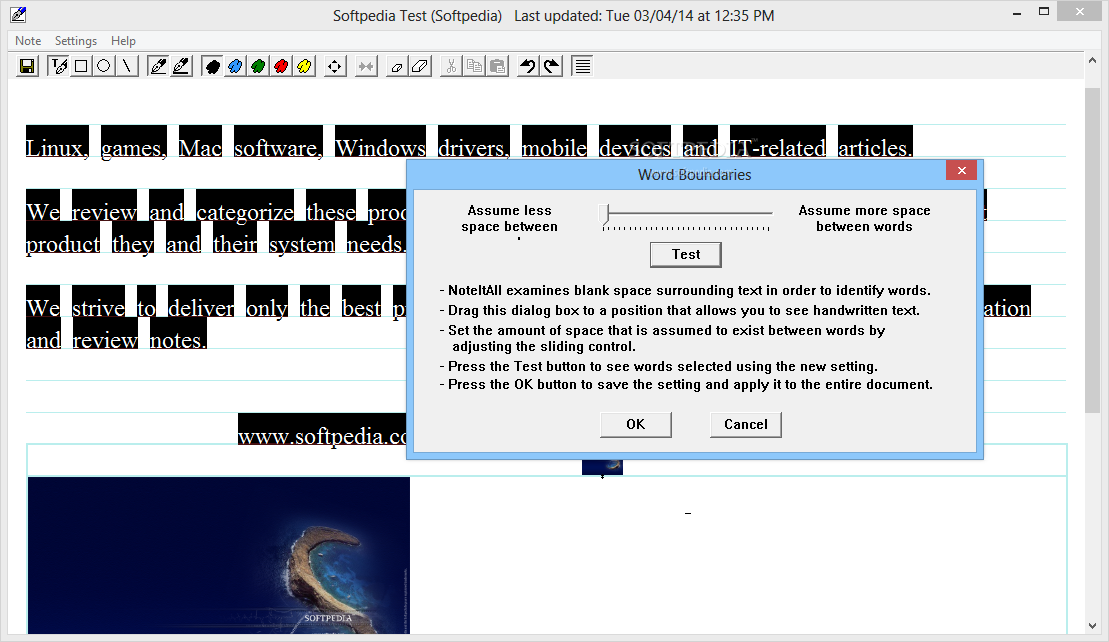Pick the black ink color
This screenshot has width=1109, height=642.
212,66
